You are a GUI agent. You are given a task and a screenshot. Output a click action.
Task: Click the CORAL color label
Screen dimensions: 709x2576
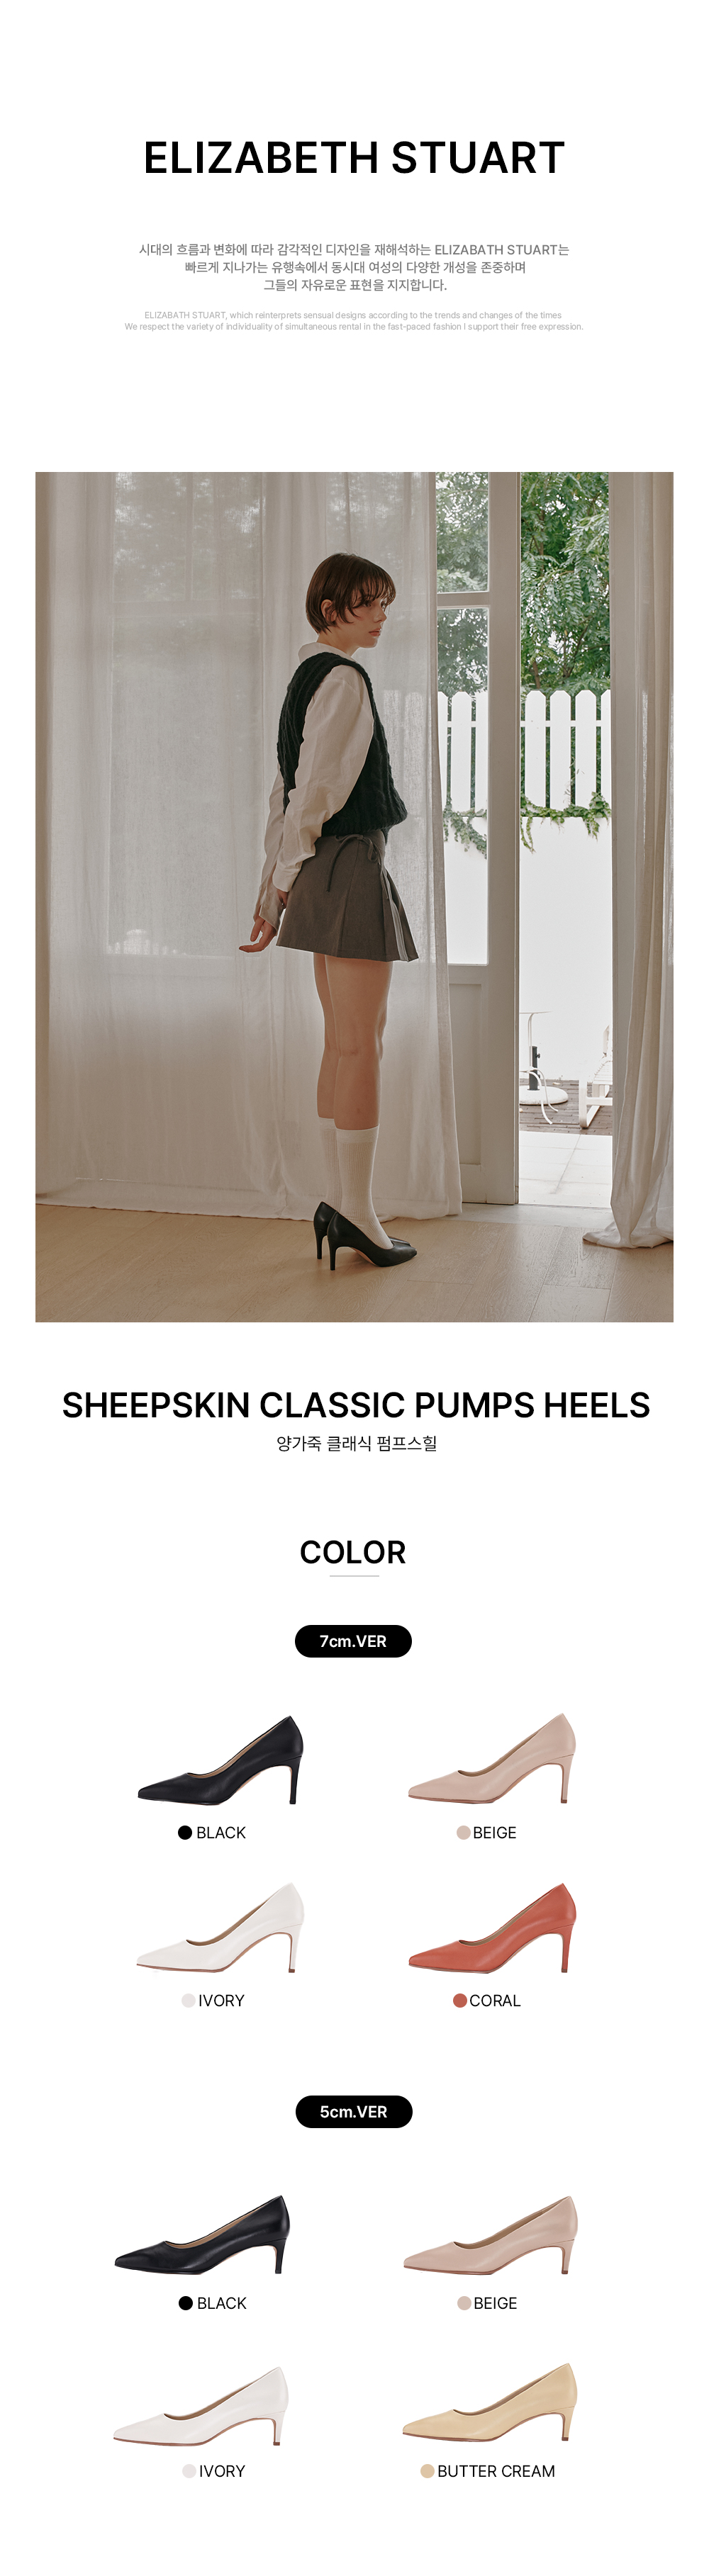pos(495,2001)
